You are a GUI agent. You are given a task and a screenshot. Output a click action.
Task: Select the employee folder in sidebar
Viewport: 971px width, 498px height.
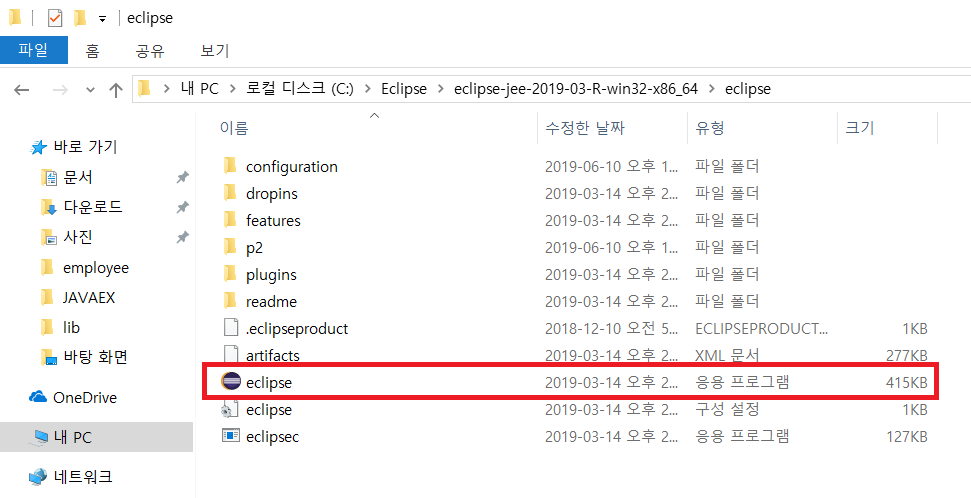point(97,268)
